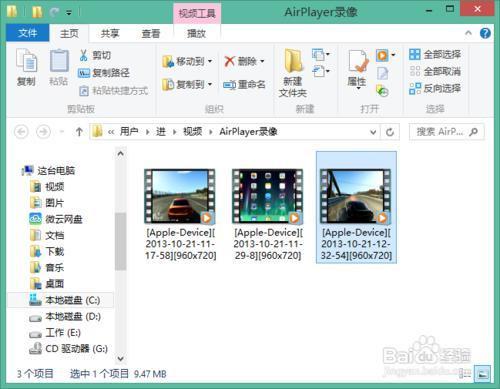Open the Play (播放) ribbon tab
500x389 pixels.
[x=197, y=33]
